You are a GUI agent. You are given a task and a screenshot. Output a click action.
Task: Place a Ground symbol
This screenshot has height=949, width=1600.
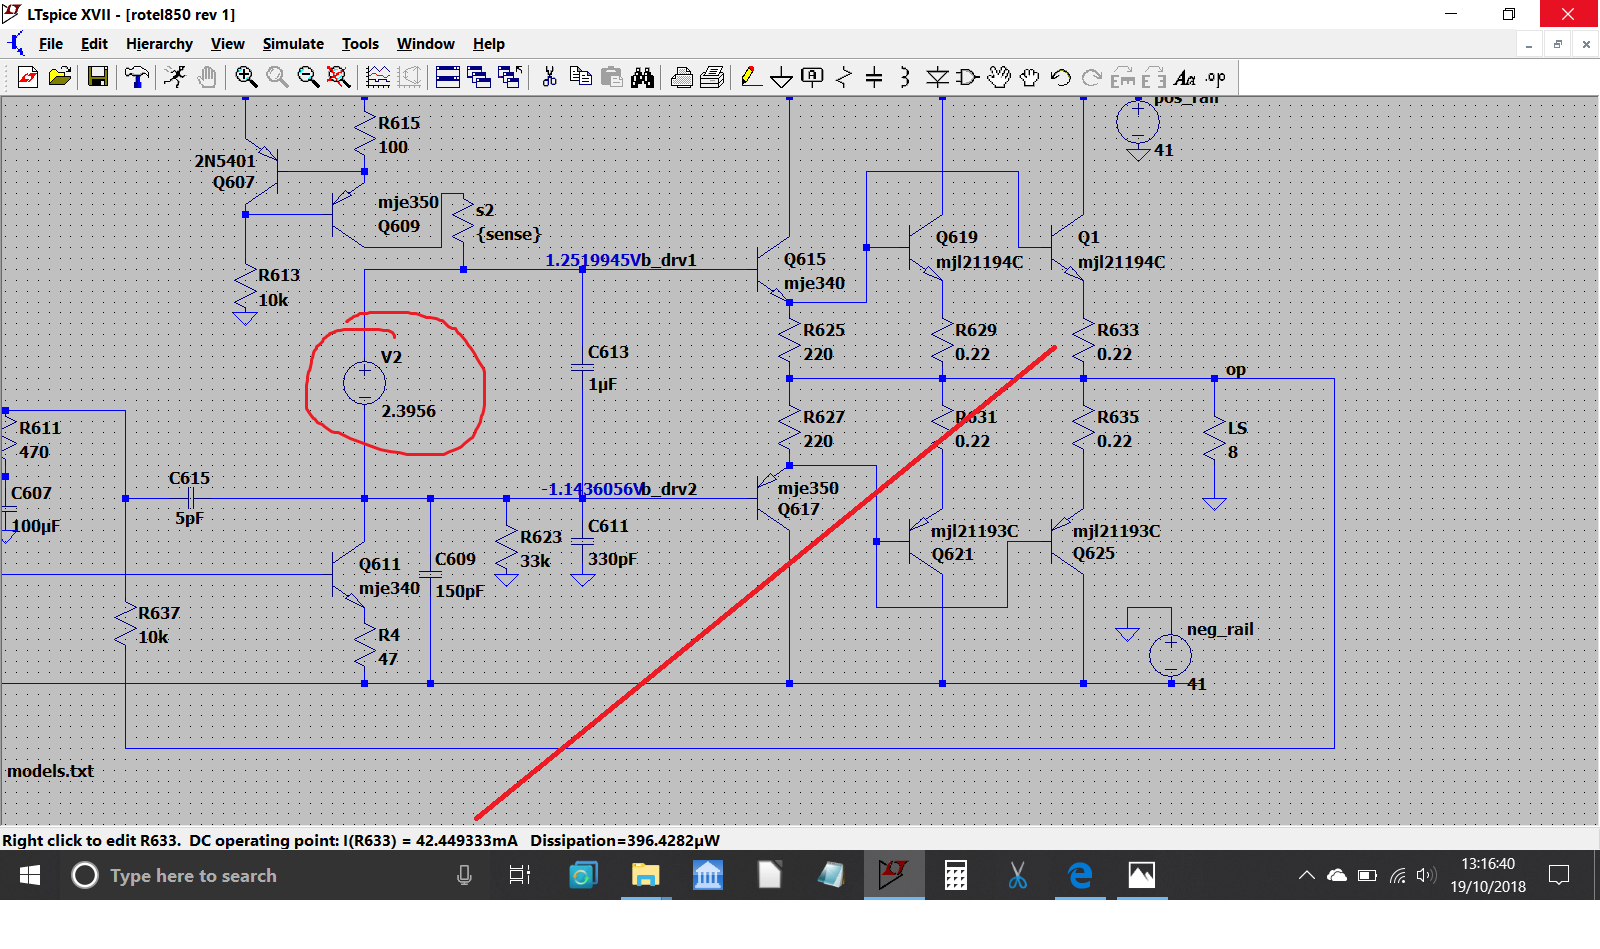click(x=782, y=77)
